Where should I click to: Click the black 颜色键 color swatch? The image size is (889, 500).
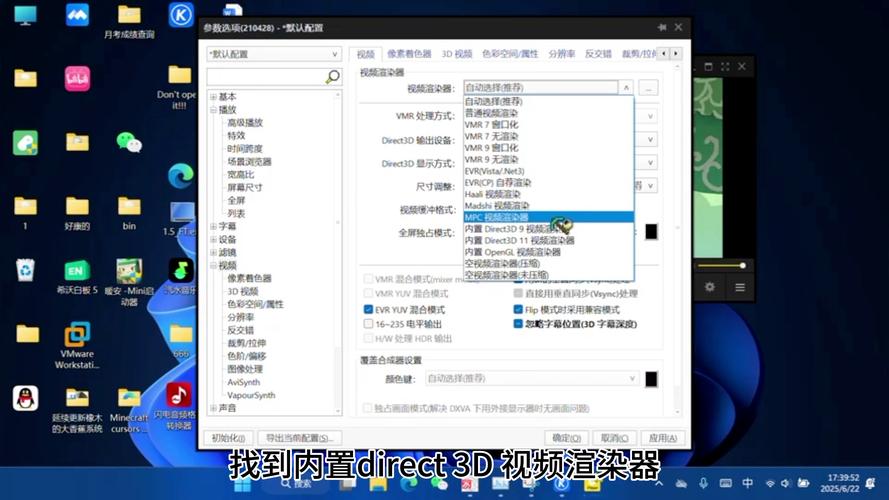pos(651,379)
